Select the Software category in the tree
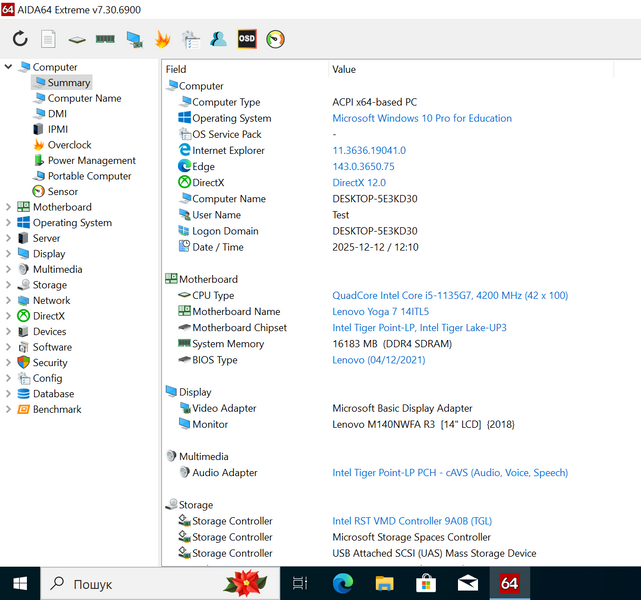641x600 pixels. [52, 347]
